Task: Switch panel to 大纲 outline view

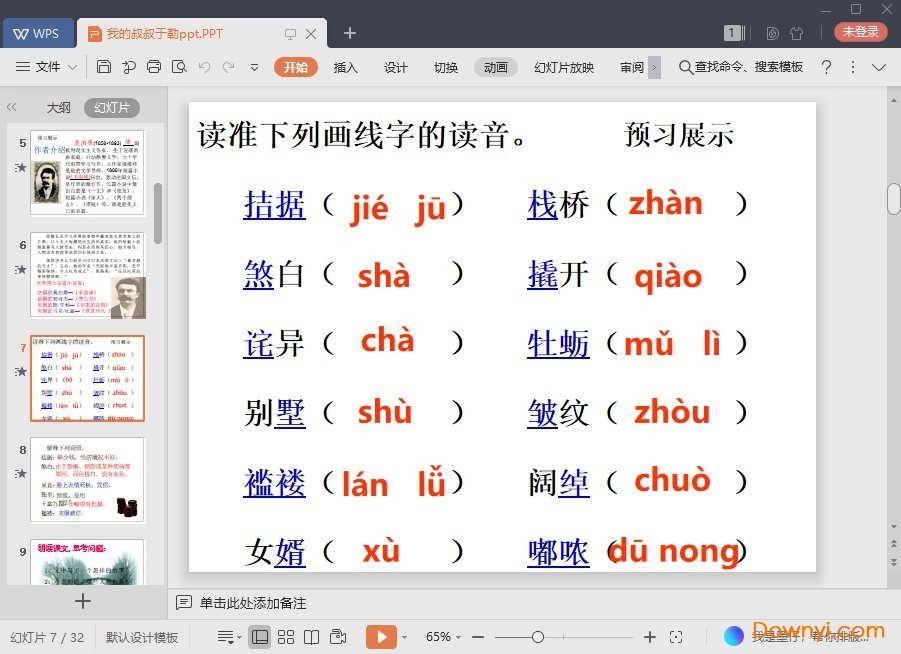Action: 58,108
